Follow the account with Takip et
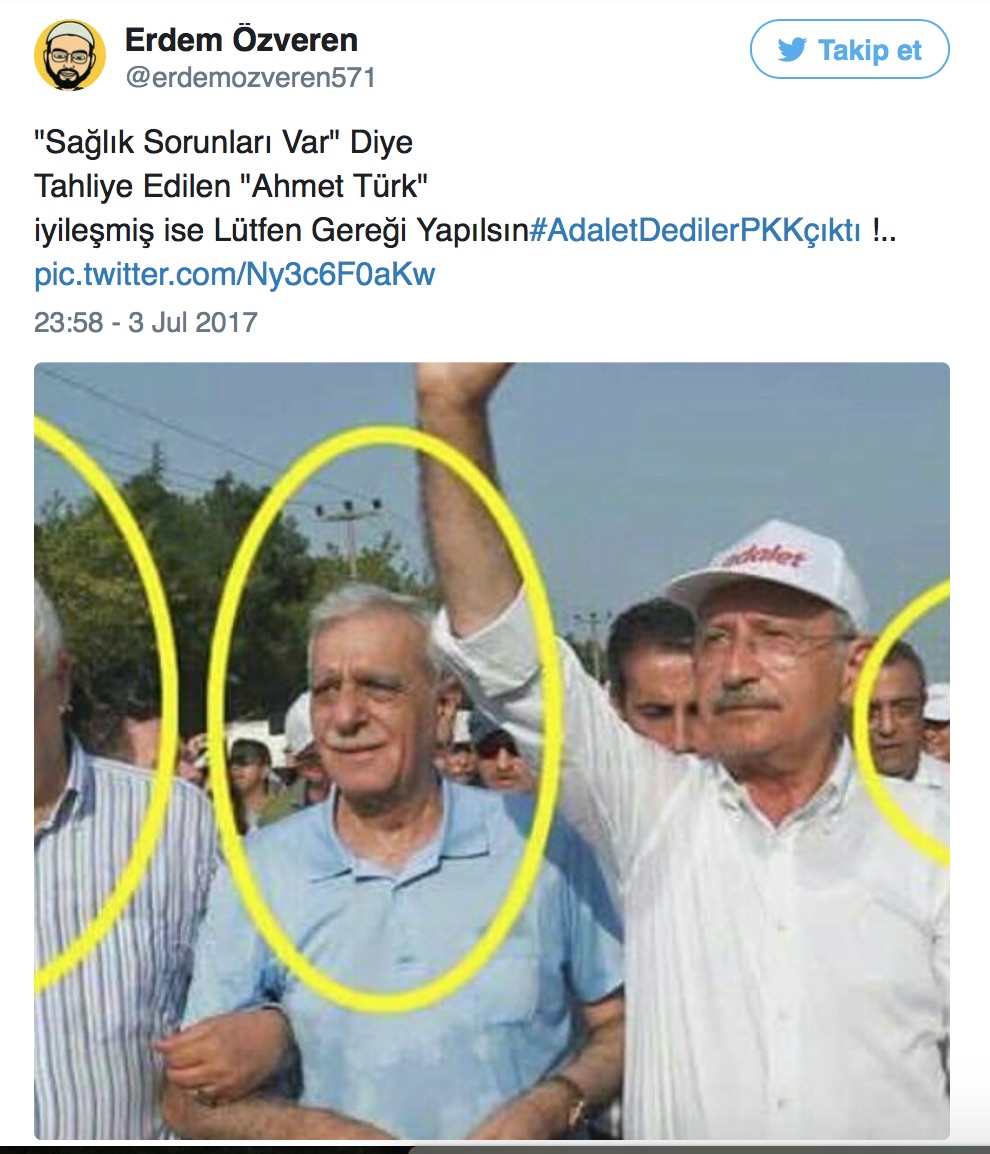The width and height of the screenshot is (990, 1154). pos(849,49)
